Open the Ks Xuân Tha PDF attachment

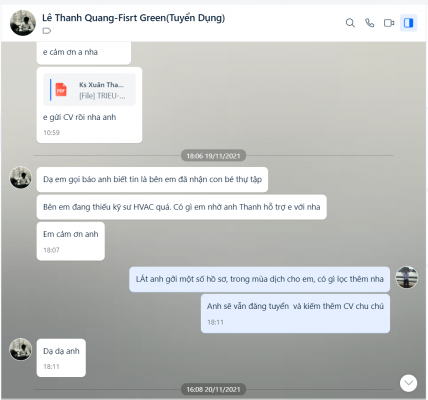pyautogui.click(x=89, y=90)
